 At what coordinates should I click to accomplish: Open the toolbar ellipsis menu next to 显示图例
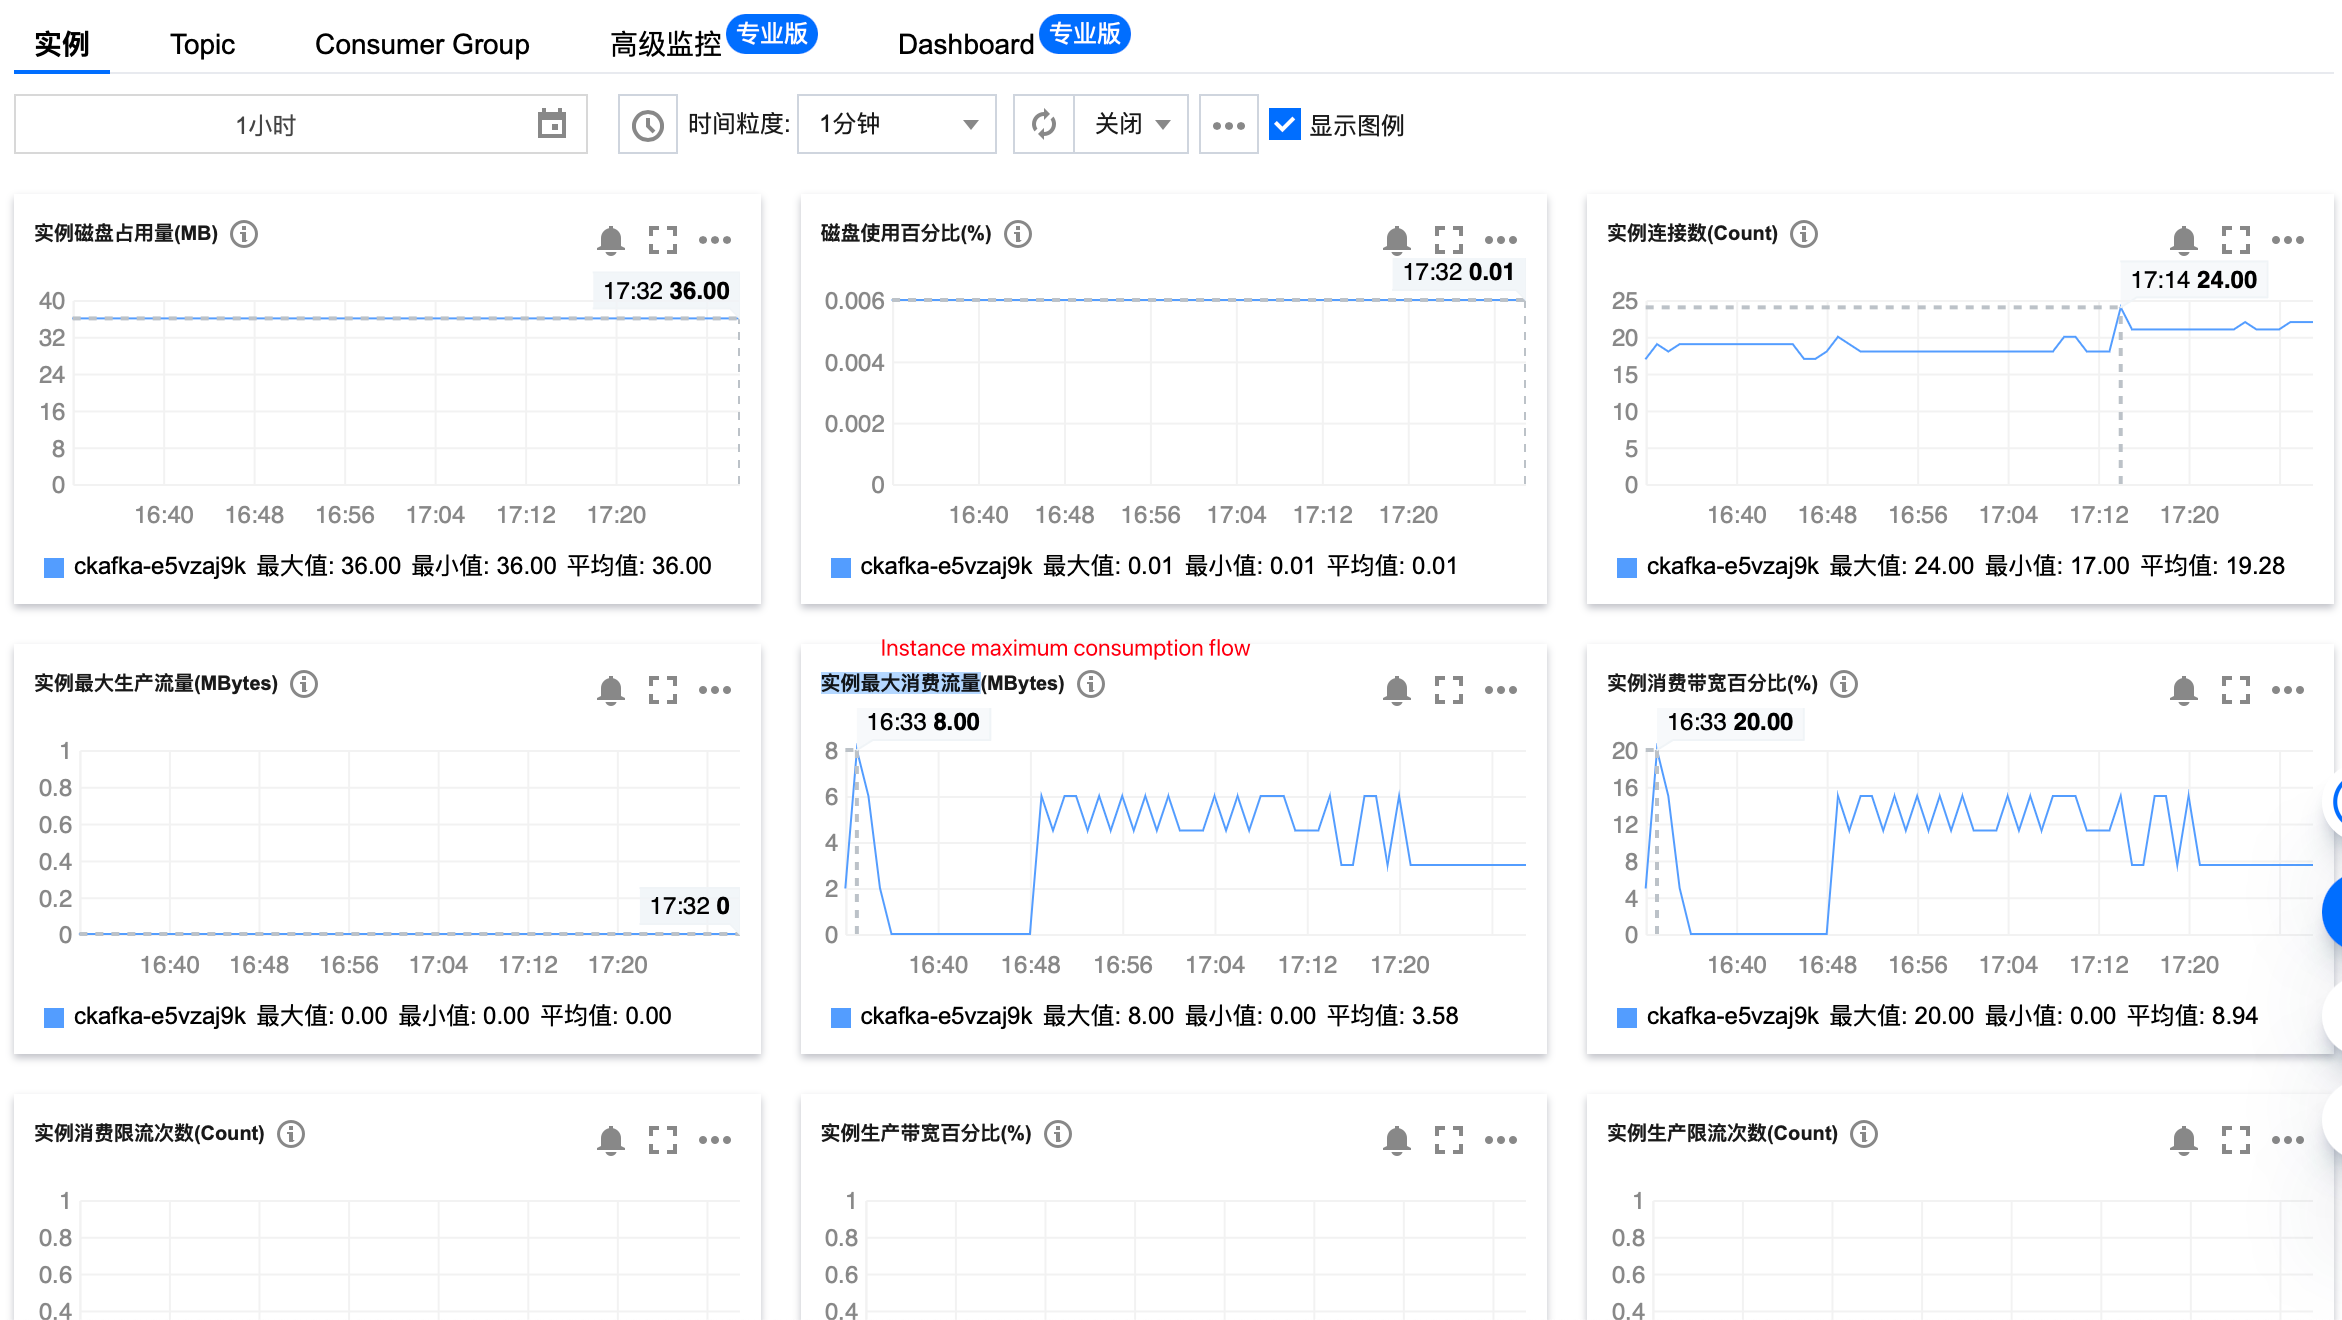[x=1228, y=123]
